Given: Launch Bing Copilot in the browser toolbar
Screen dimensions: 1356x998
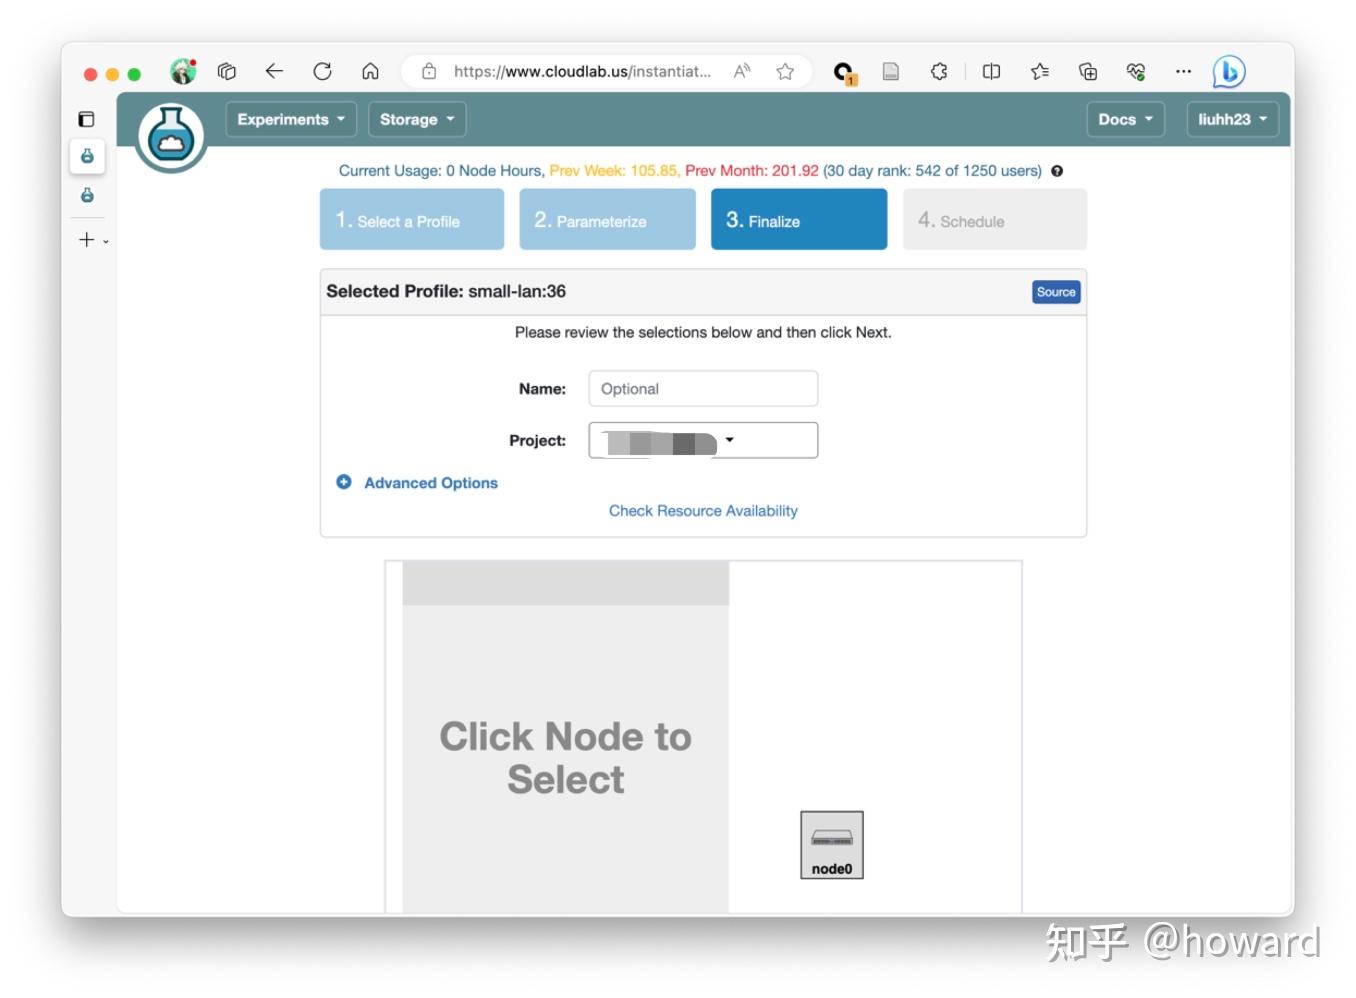Looking at the screenshot, I should pos(1229,71).
